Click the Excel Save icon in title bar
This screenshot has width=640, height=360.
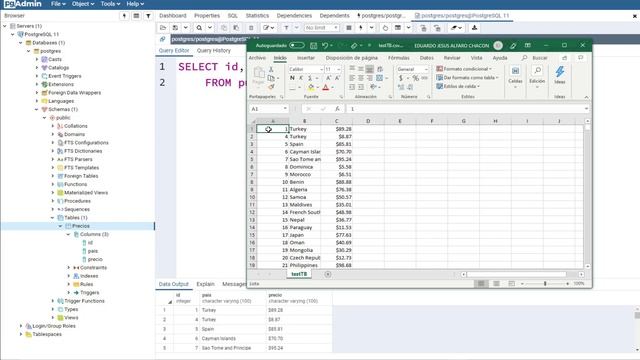(x=313, y=45)
